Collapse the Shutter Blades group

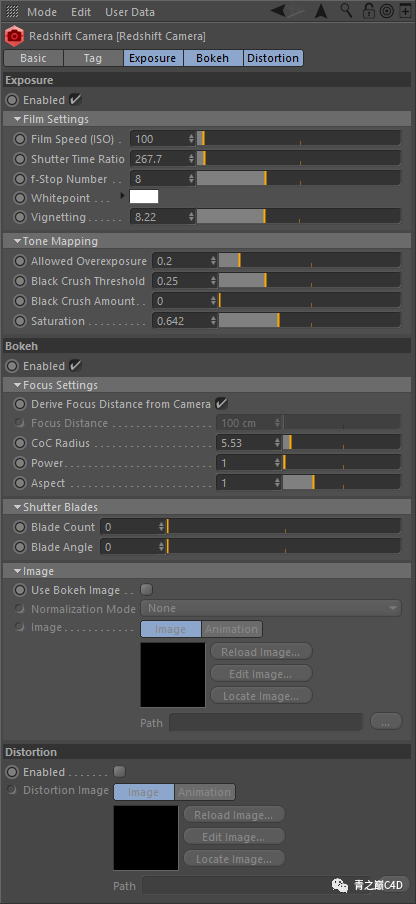tap(17, 507)
